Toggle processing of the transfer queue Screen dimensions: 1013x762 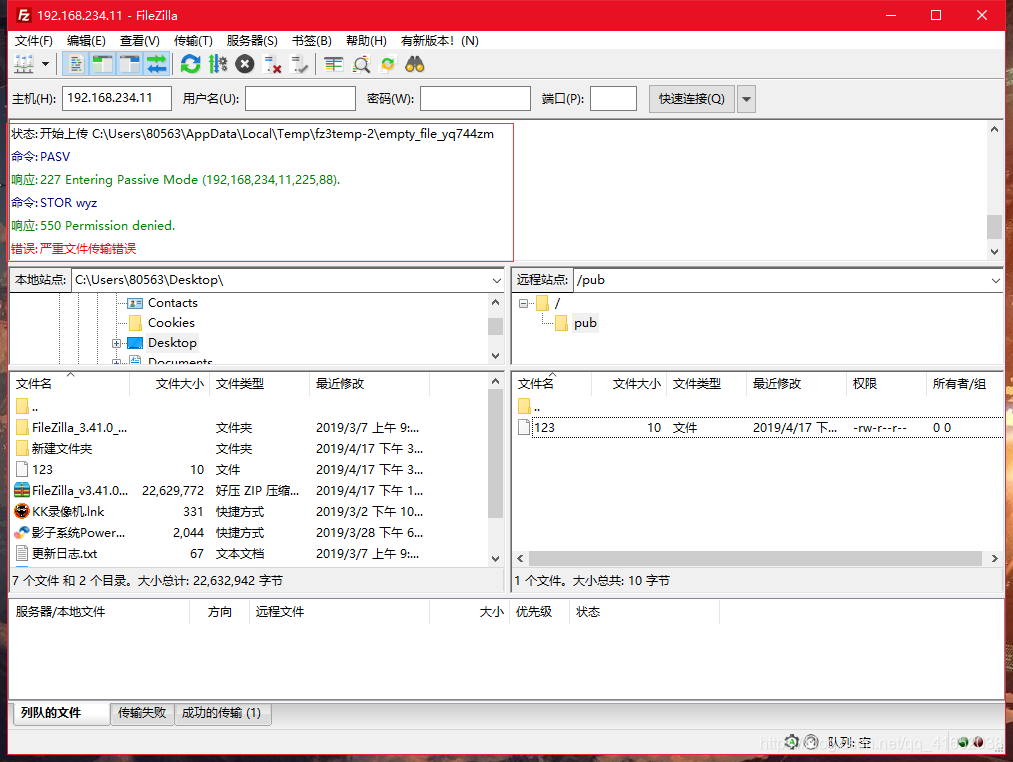[218, 64]
